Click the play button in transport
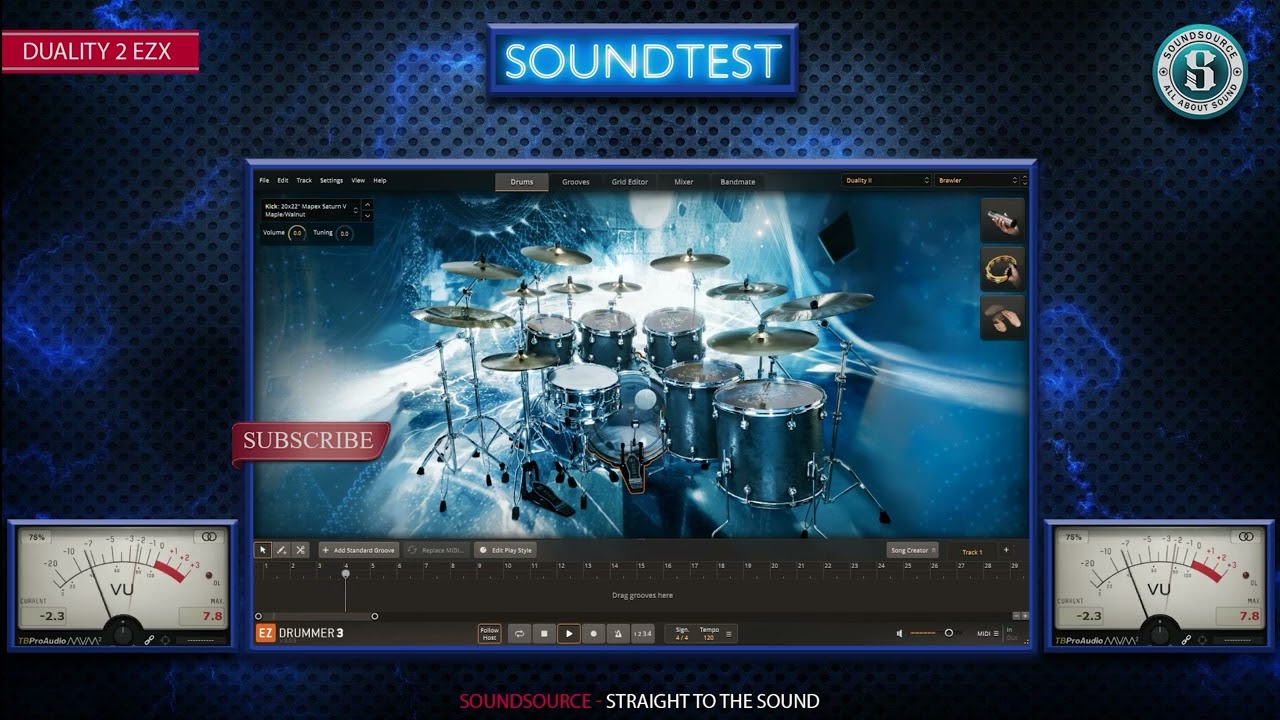The height and width of the screenshot is (720, 1280). click(x=569, y=633)
